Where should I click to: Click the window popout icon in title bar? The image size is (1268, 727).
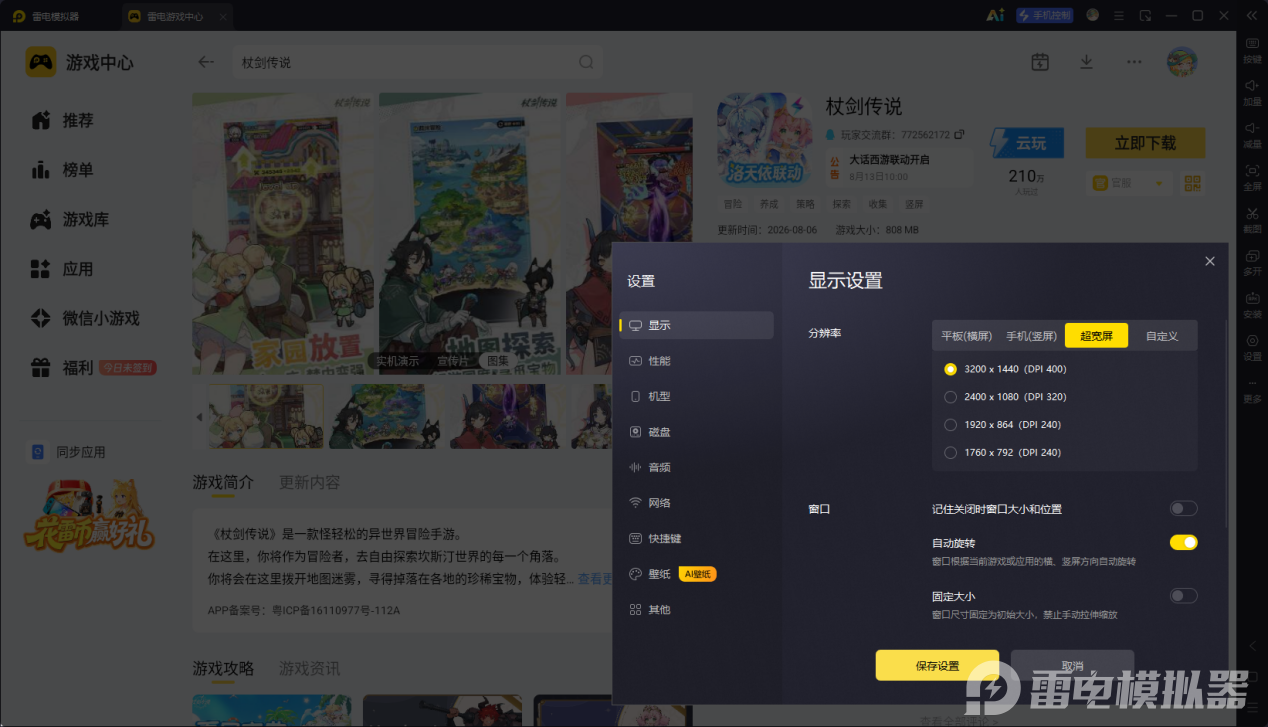coord(1145,15)
